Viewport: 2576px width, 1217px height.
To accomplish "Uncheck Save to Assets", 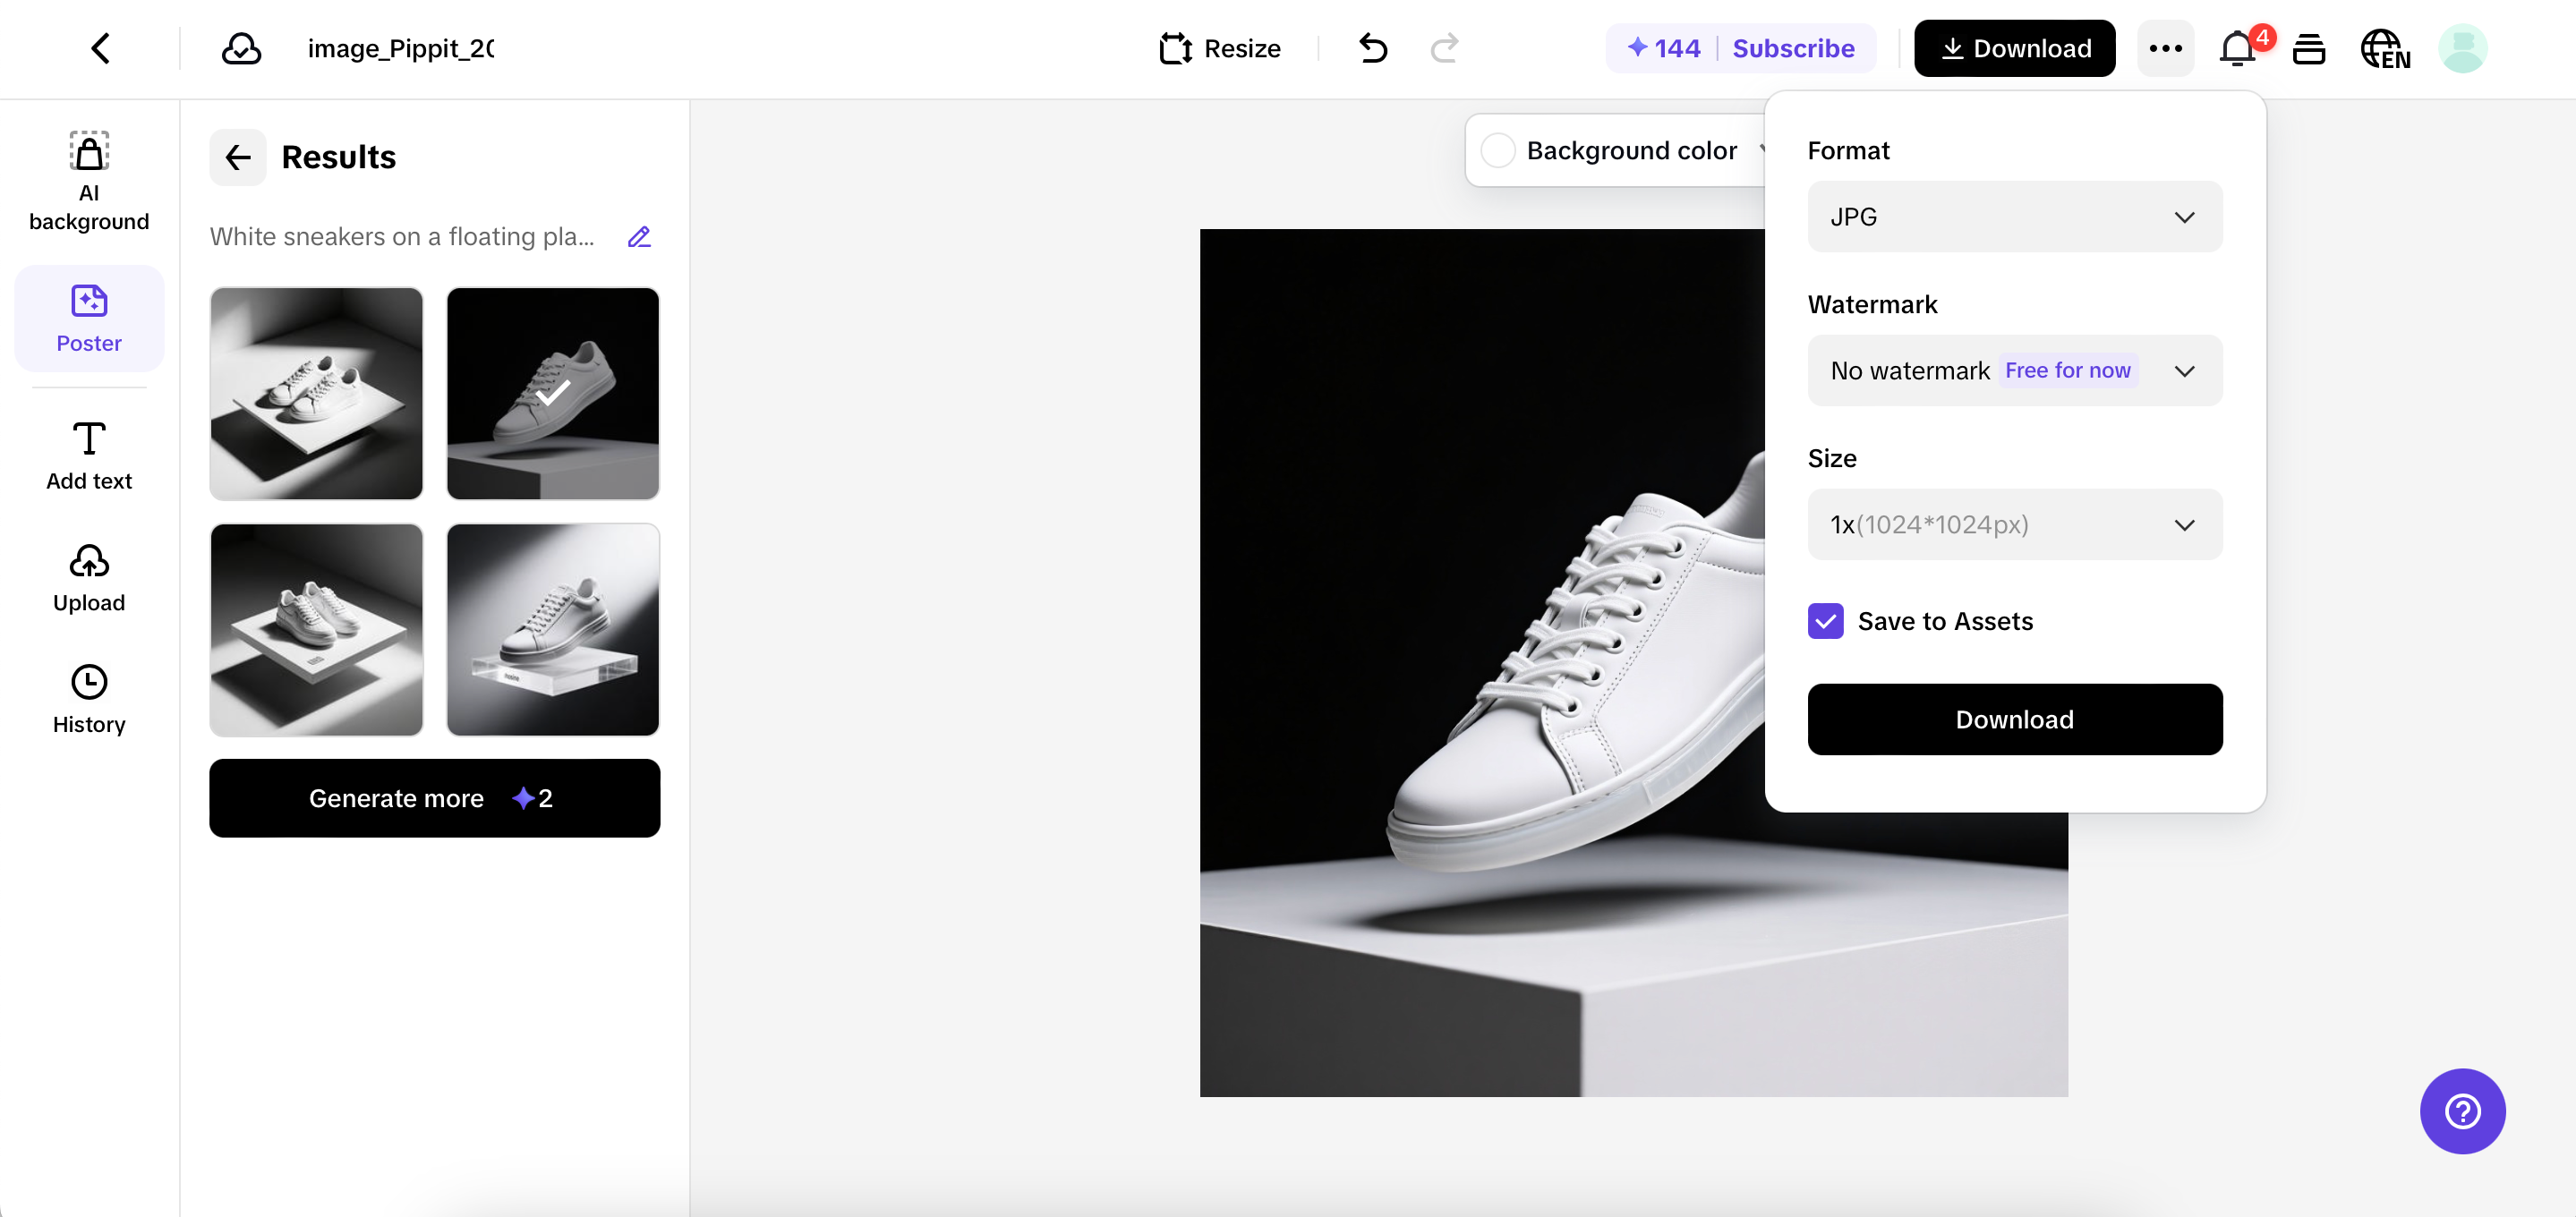I will coord(1826,621).
